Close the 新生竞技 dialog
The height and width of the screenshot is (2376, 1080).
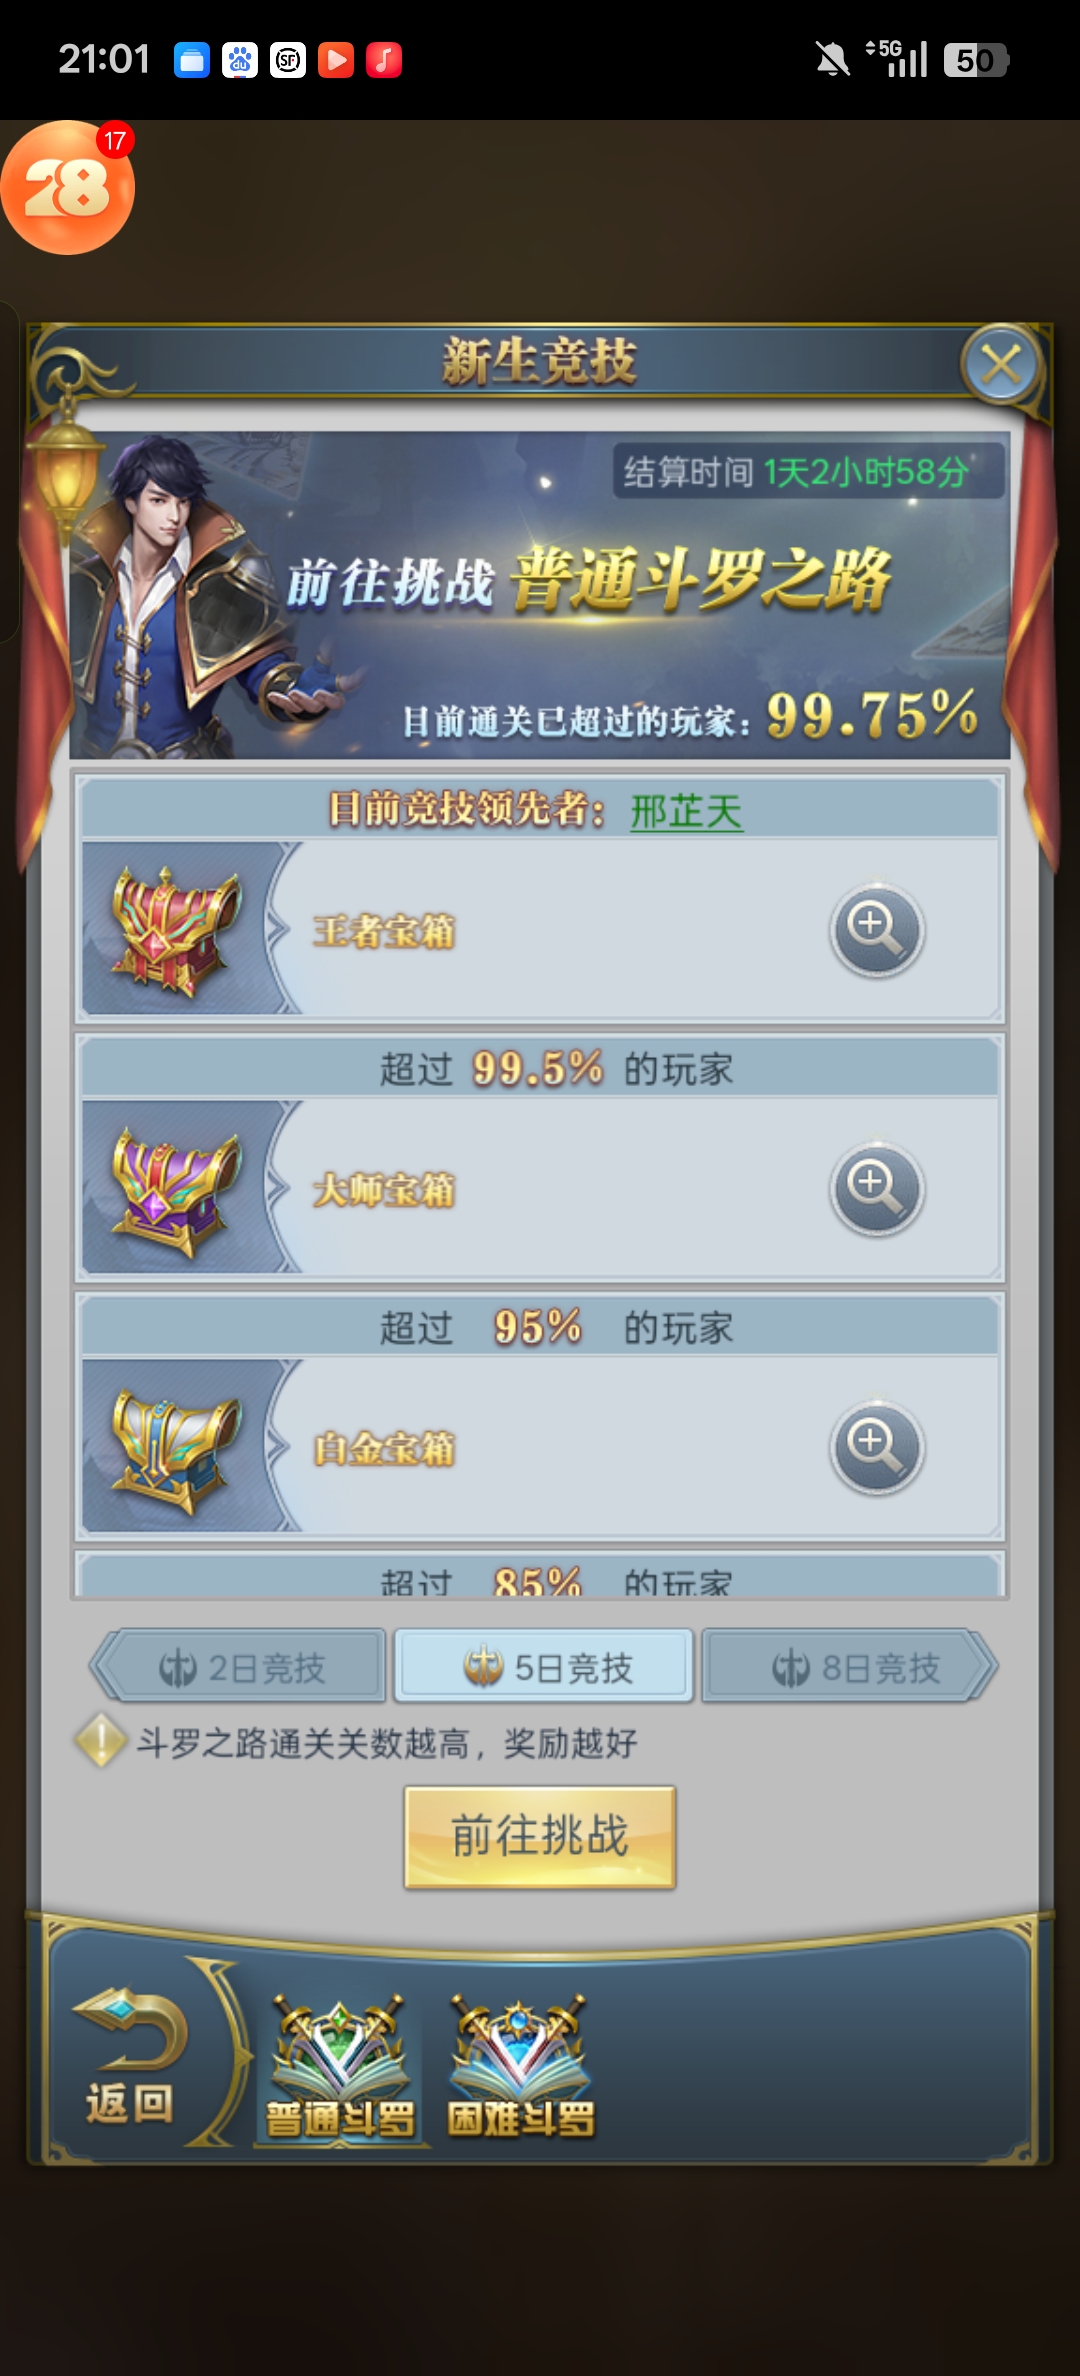coord(1001,364)
